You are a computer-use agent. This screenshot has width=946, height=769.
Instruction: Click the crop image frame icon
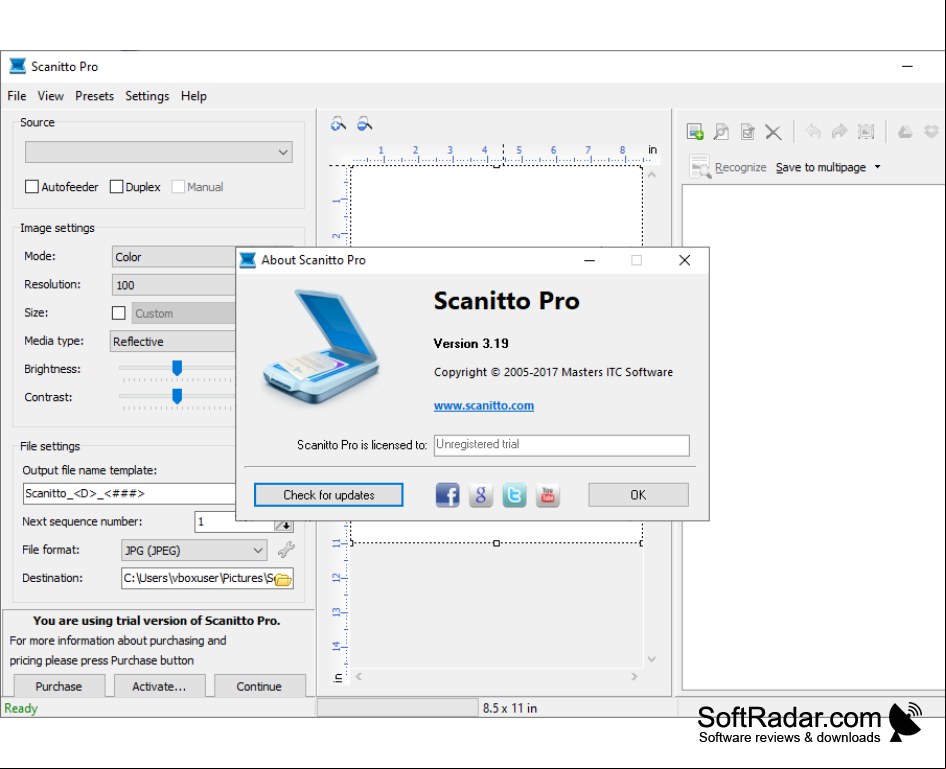[866, 131]
